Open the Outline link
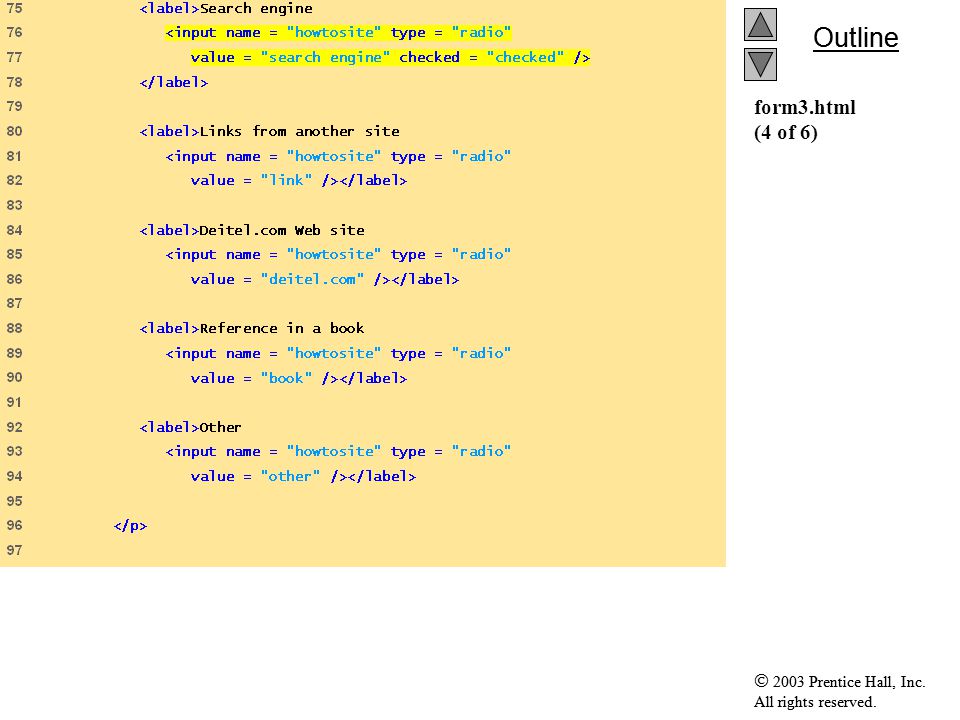Viewport: 960px width, 720px height. (855, 38)
